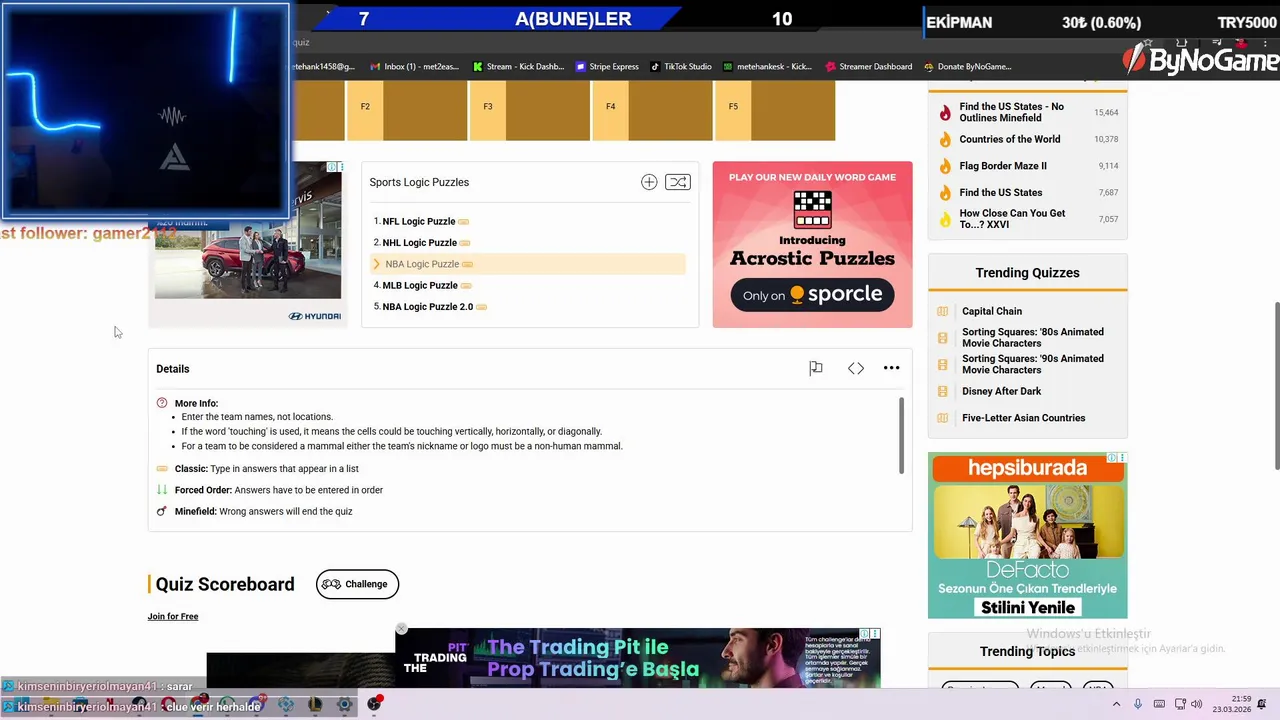Image resolution: width=1280 pixels, height=720 pixels.
Task: Show hidden system tray icons
Action: point(1116,704)
